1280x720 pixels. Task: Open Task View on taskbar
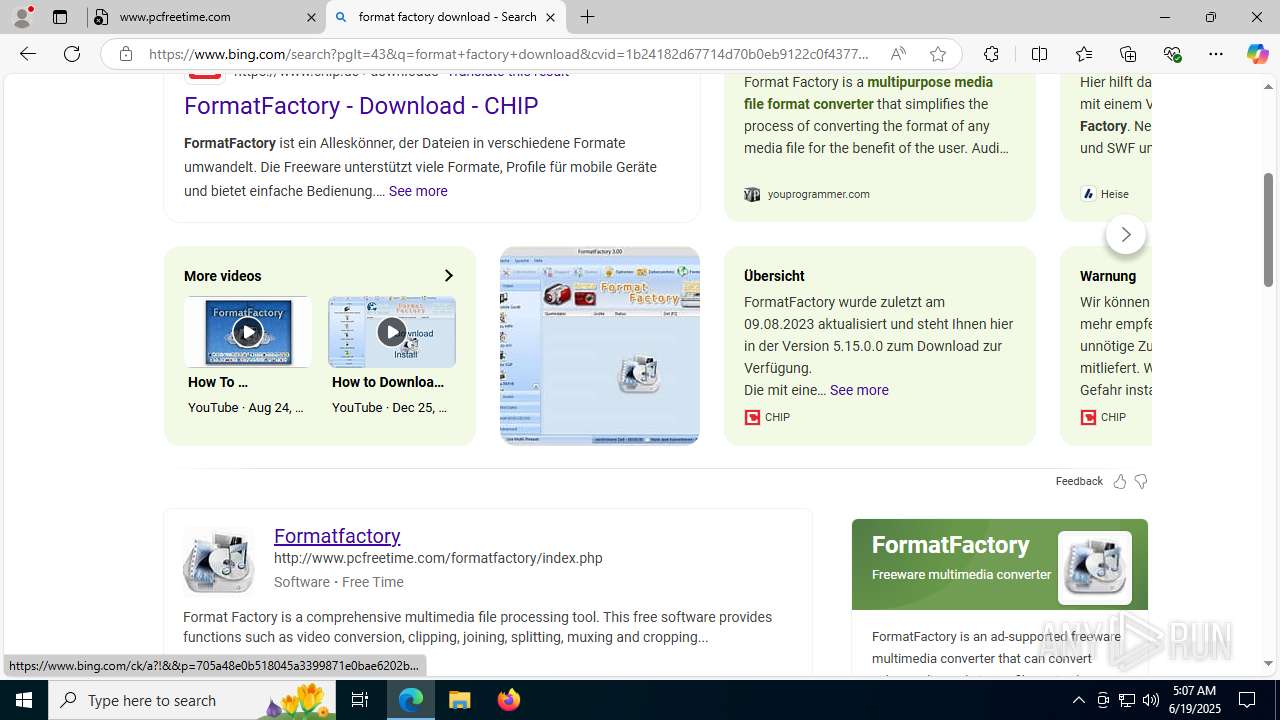point(361,700)
